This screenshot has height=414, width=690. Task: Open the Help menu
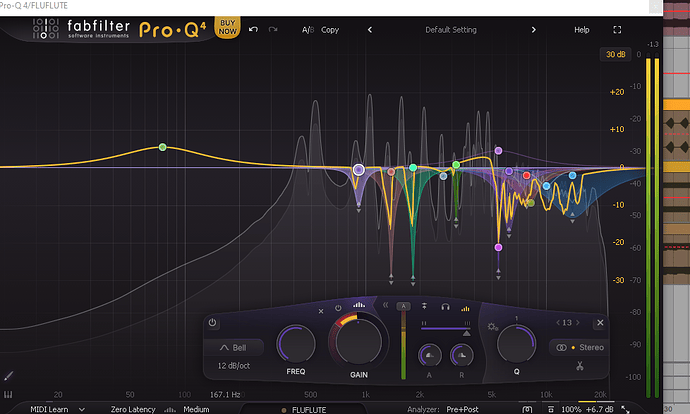point(581,30)
